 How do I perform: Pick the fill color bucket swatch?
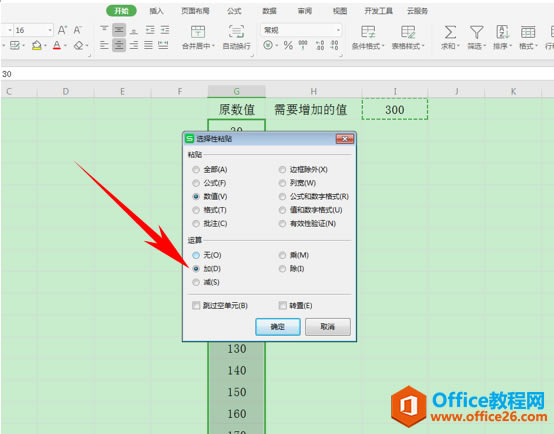pyautogui.click(x=36, y=45)
